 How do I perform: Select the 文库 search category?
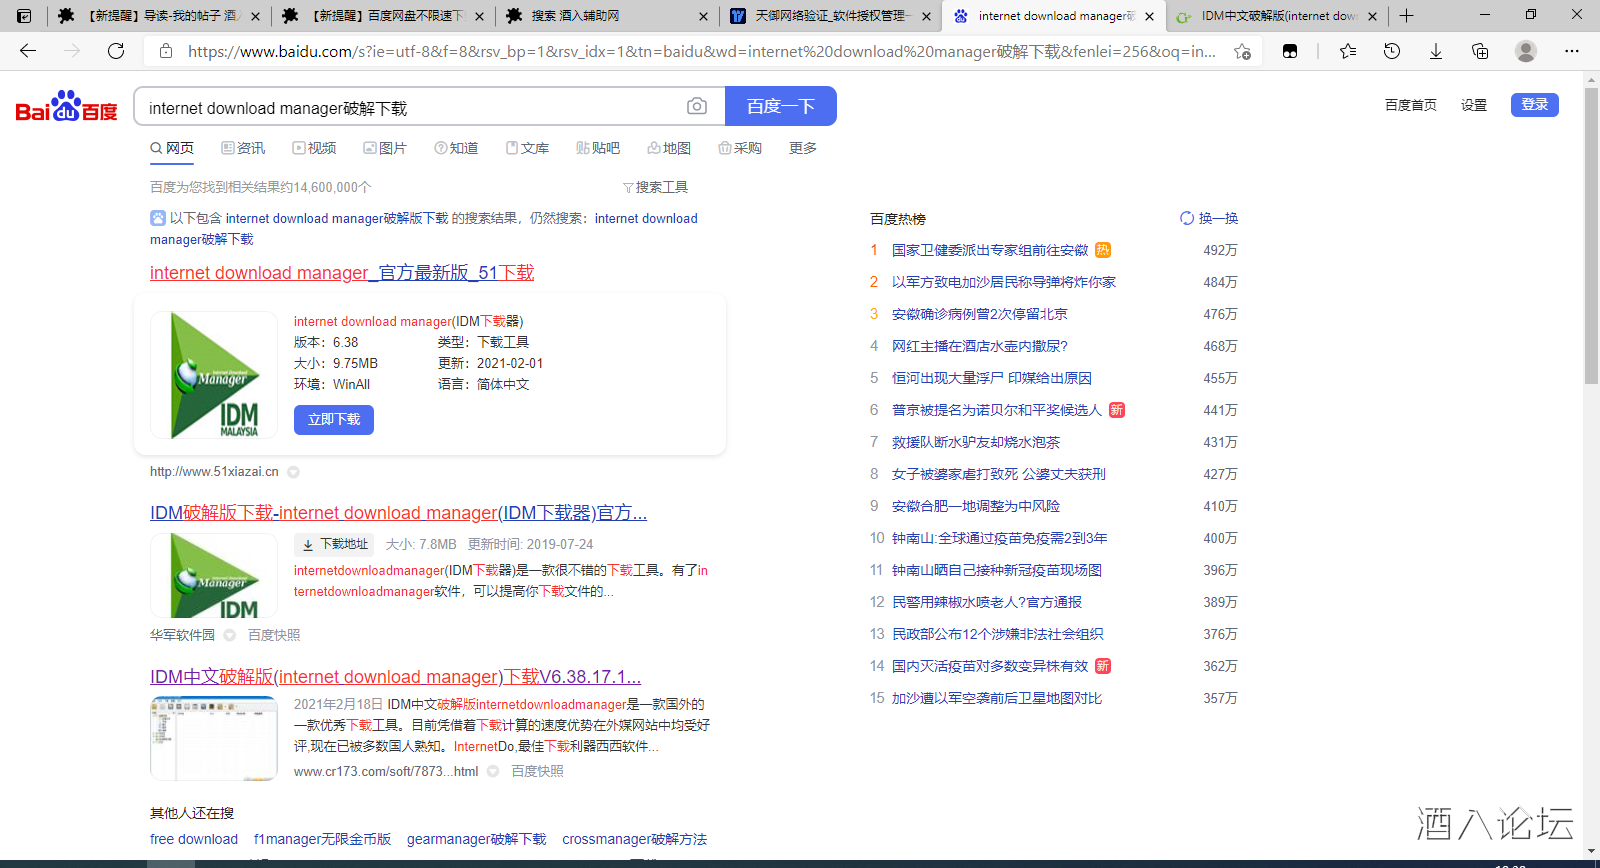[x=527, y=148]
